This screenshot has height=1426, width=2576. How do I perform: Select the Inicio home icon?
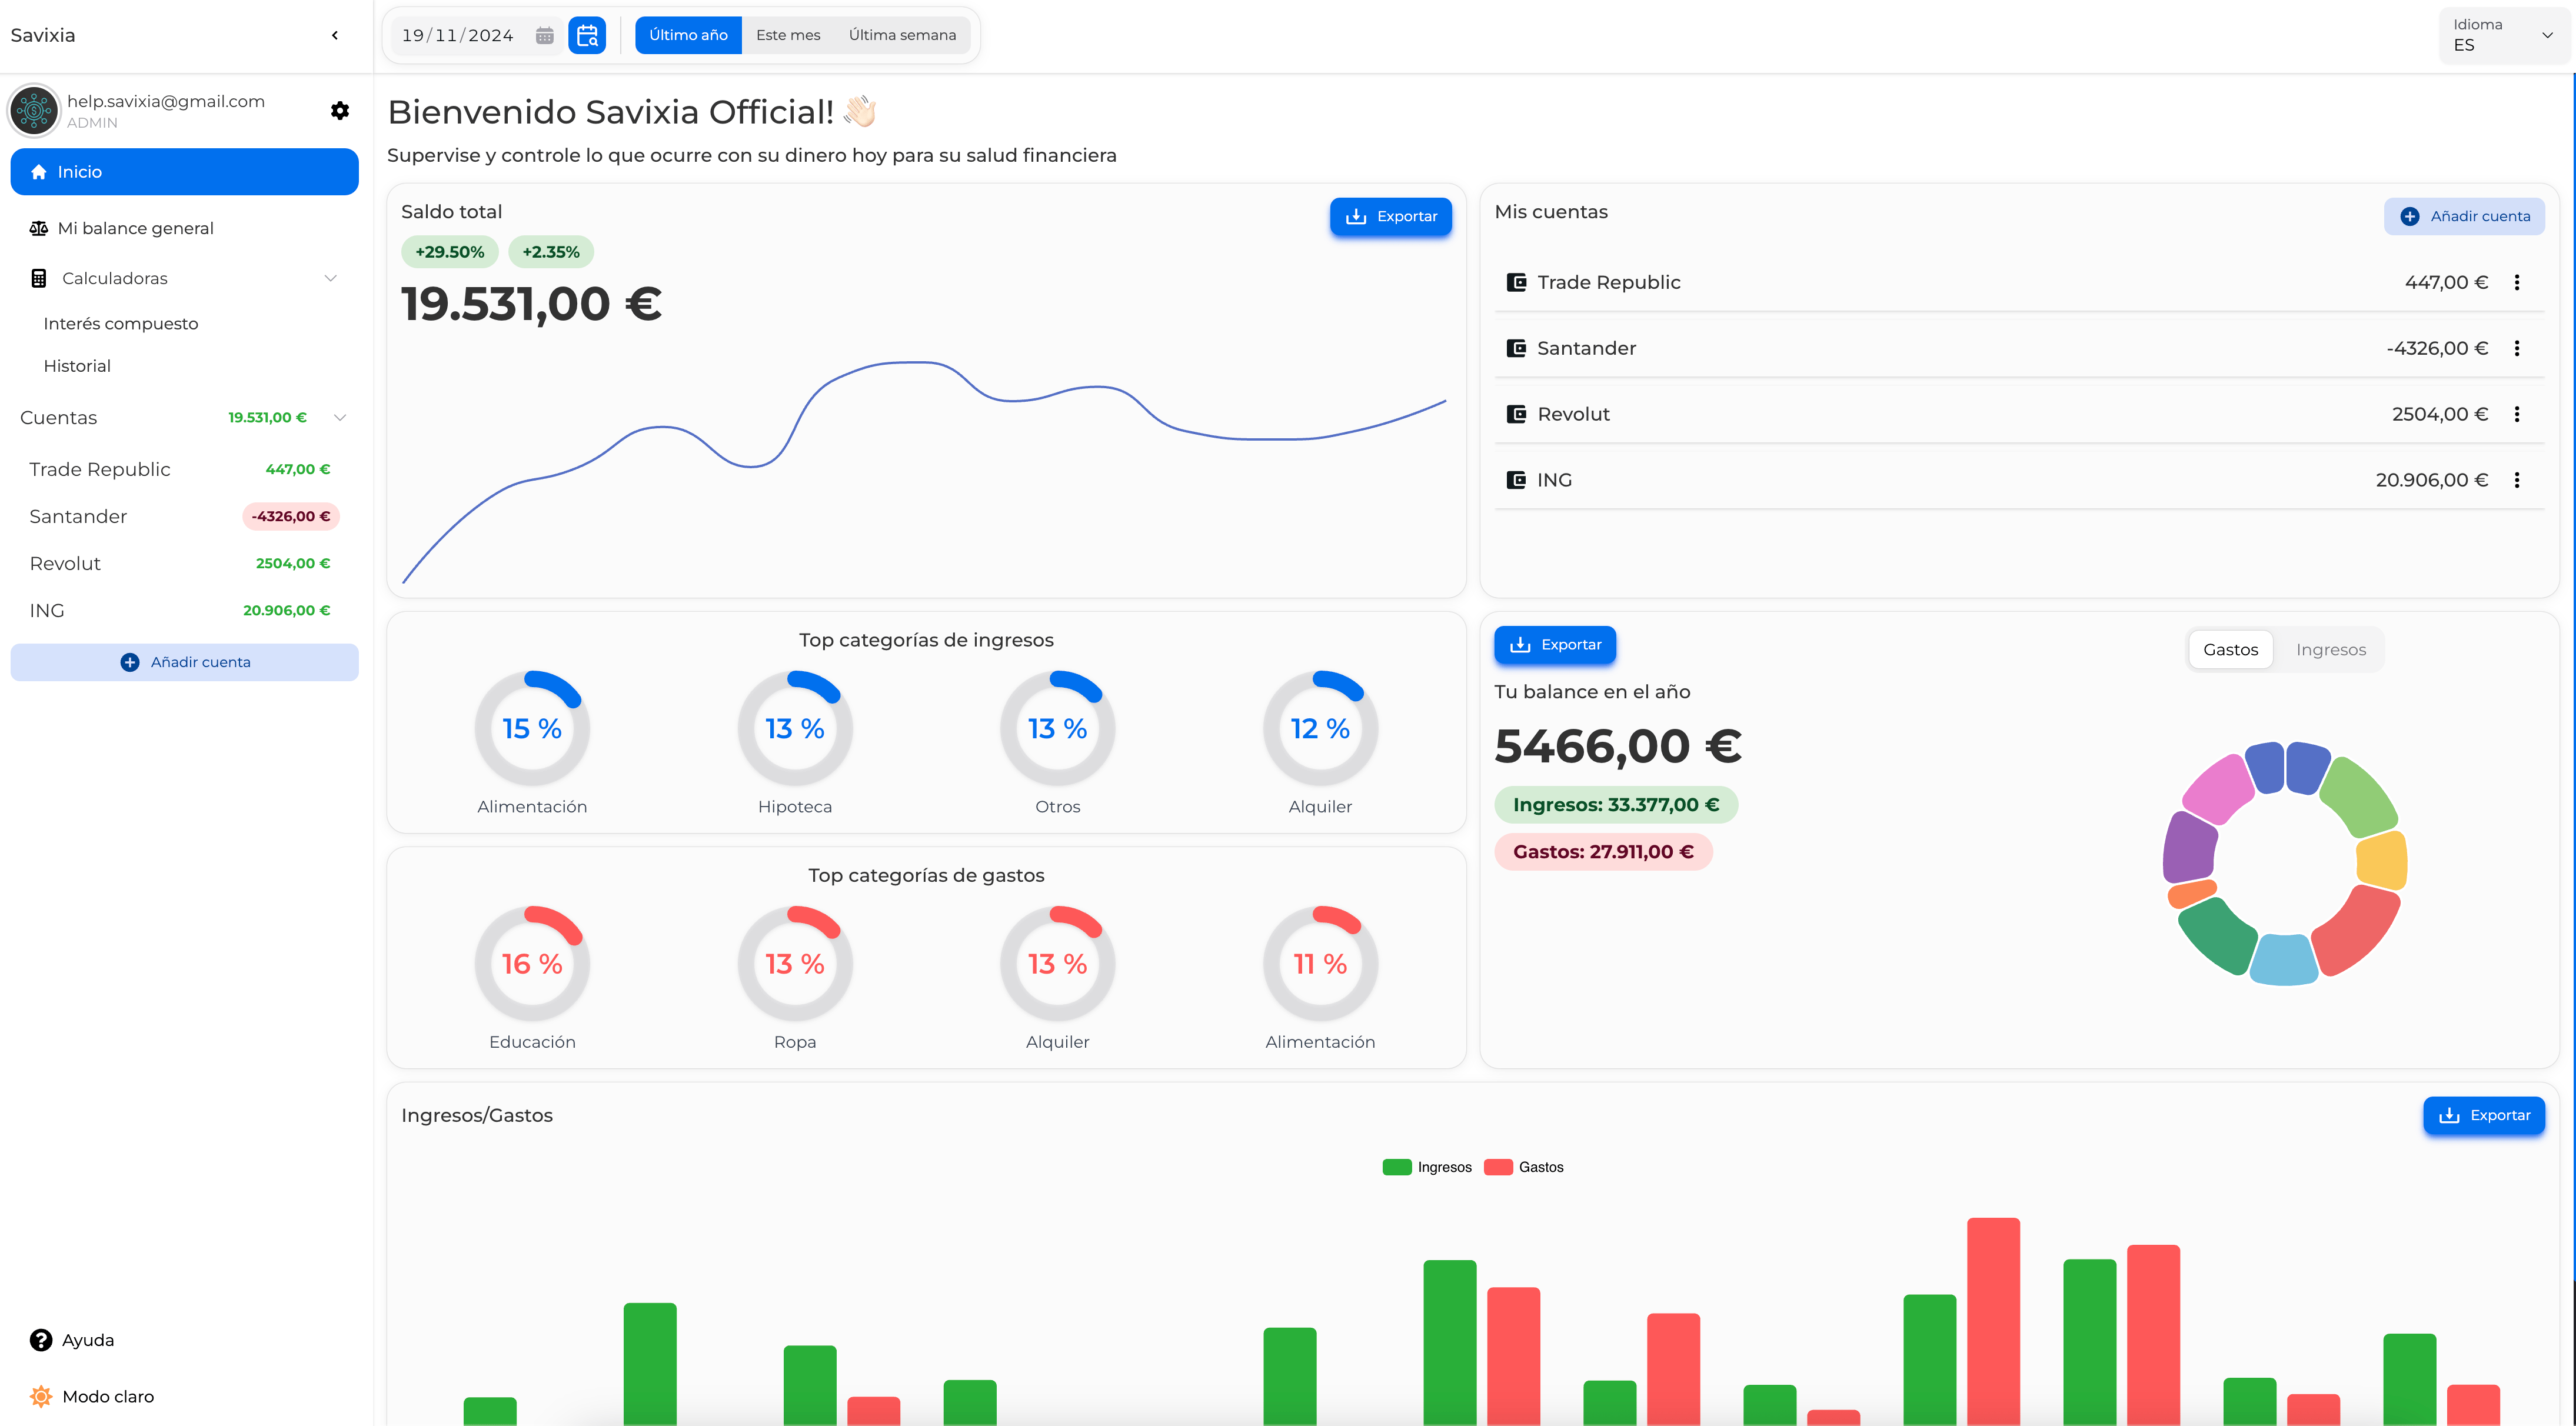(38, 171)
